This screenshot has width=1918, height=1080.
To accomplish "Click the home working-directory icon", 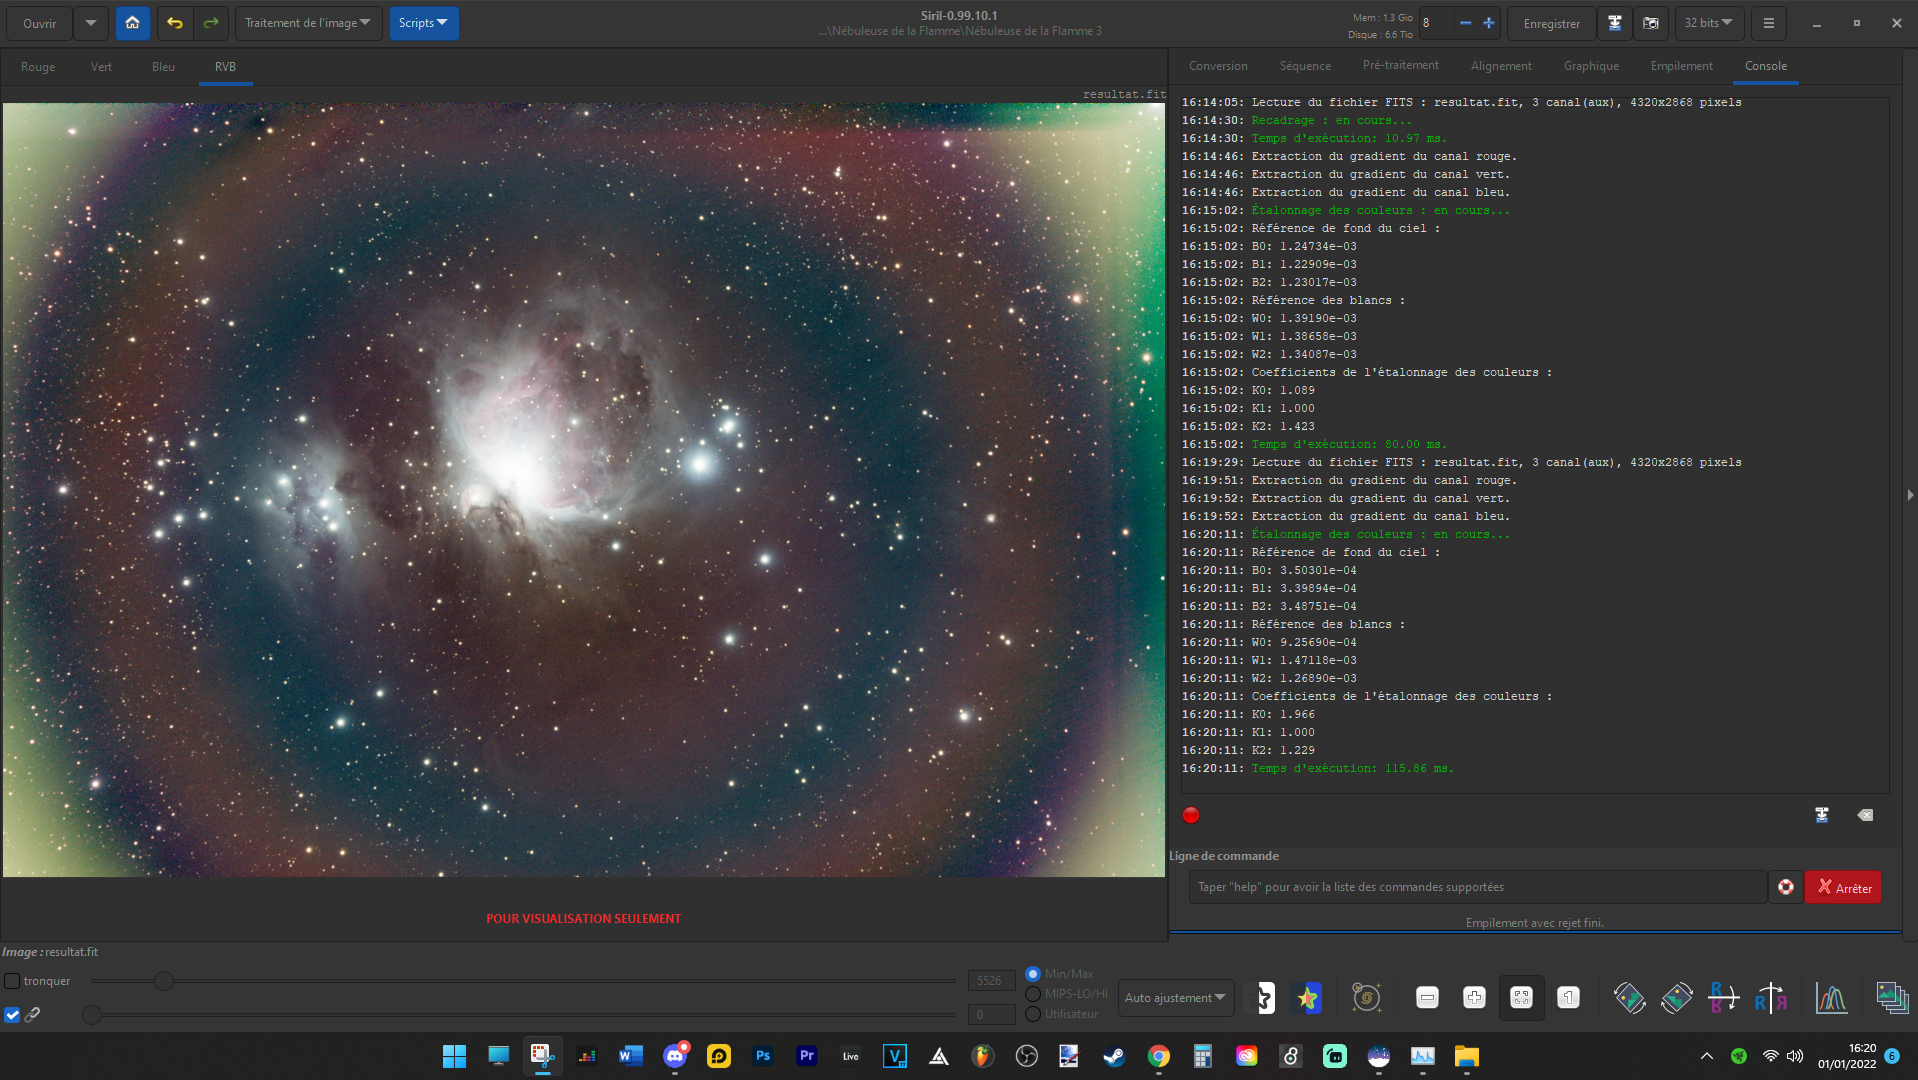I will (132, 23).
